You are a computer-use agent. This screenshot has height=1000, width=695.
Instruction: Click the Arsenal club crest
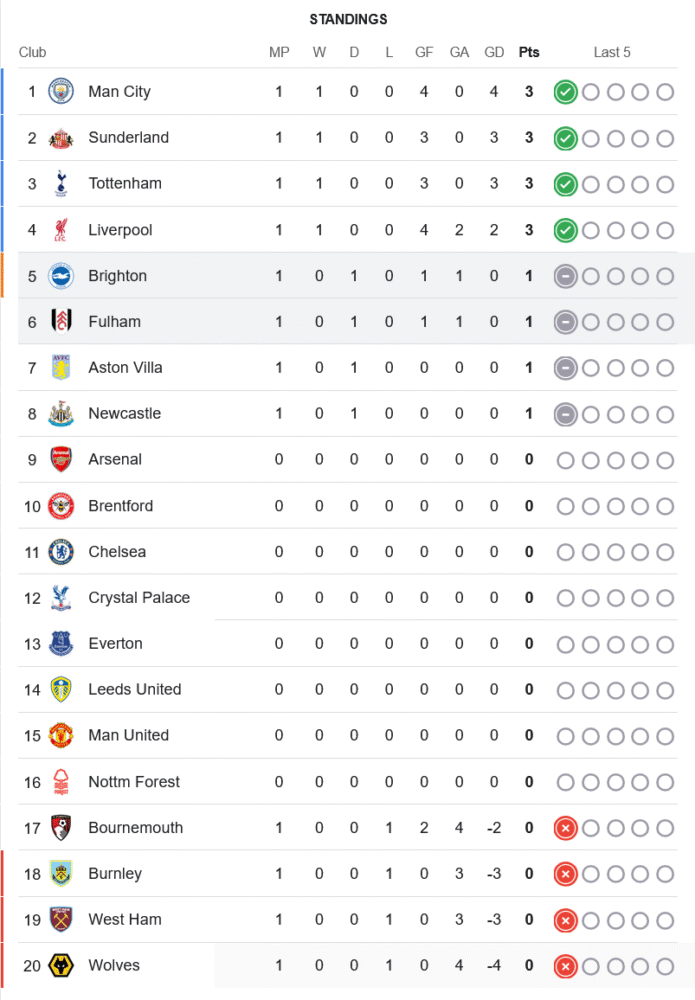(62, 460)
